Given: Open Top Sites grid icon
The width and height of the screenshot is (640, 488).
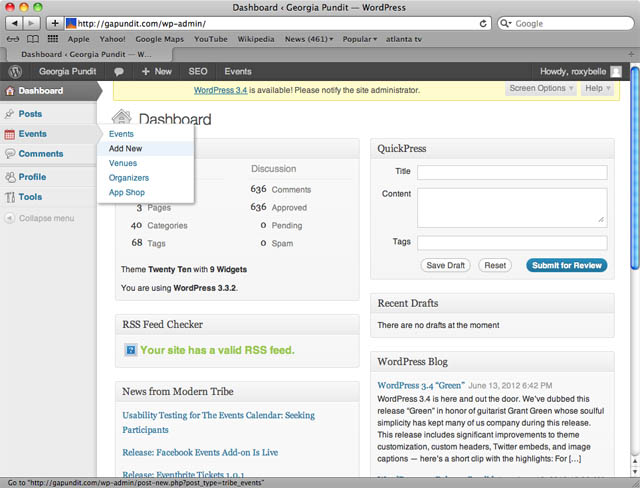Looking at the screenshot, I should [x=53, y=39].
